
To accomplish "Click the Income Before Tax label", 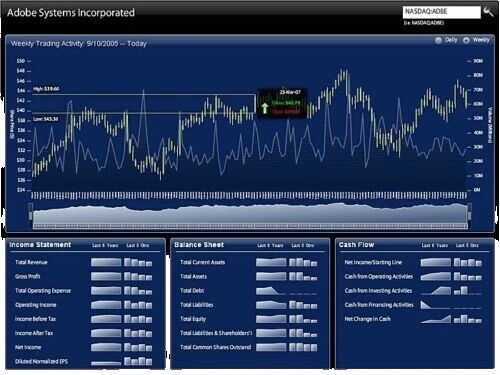I will (x=35, y=319).
